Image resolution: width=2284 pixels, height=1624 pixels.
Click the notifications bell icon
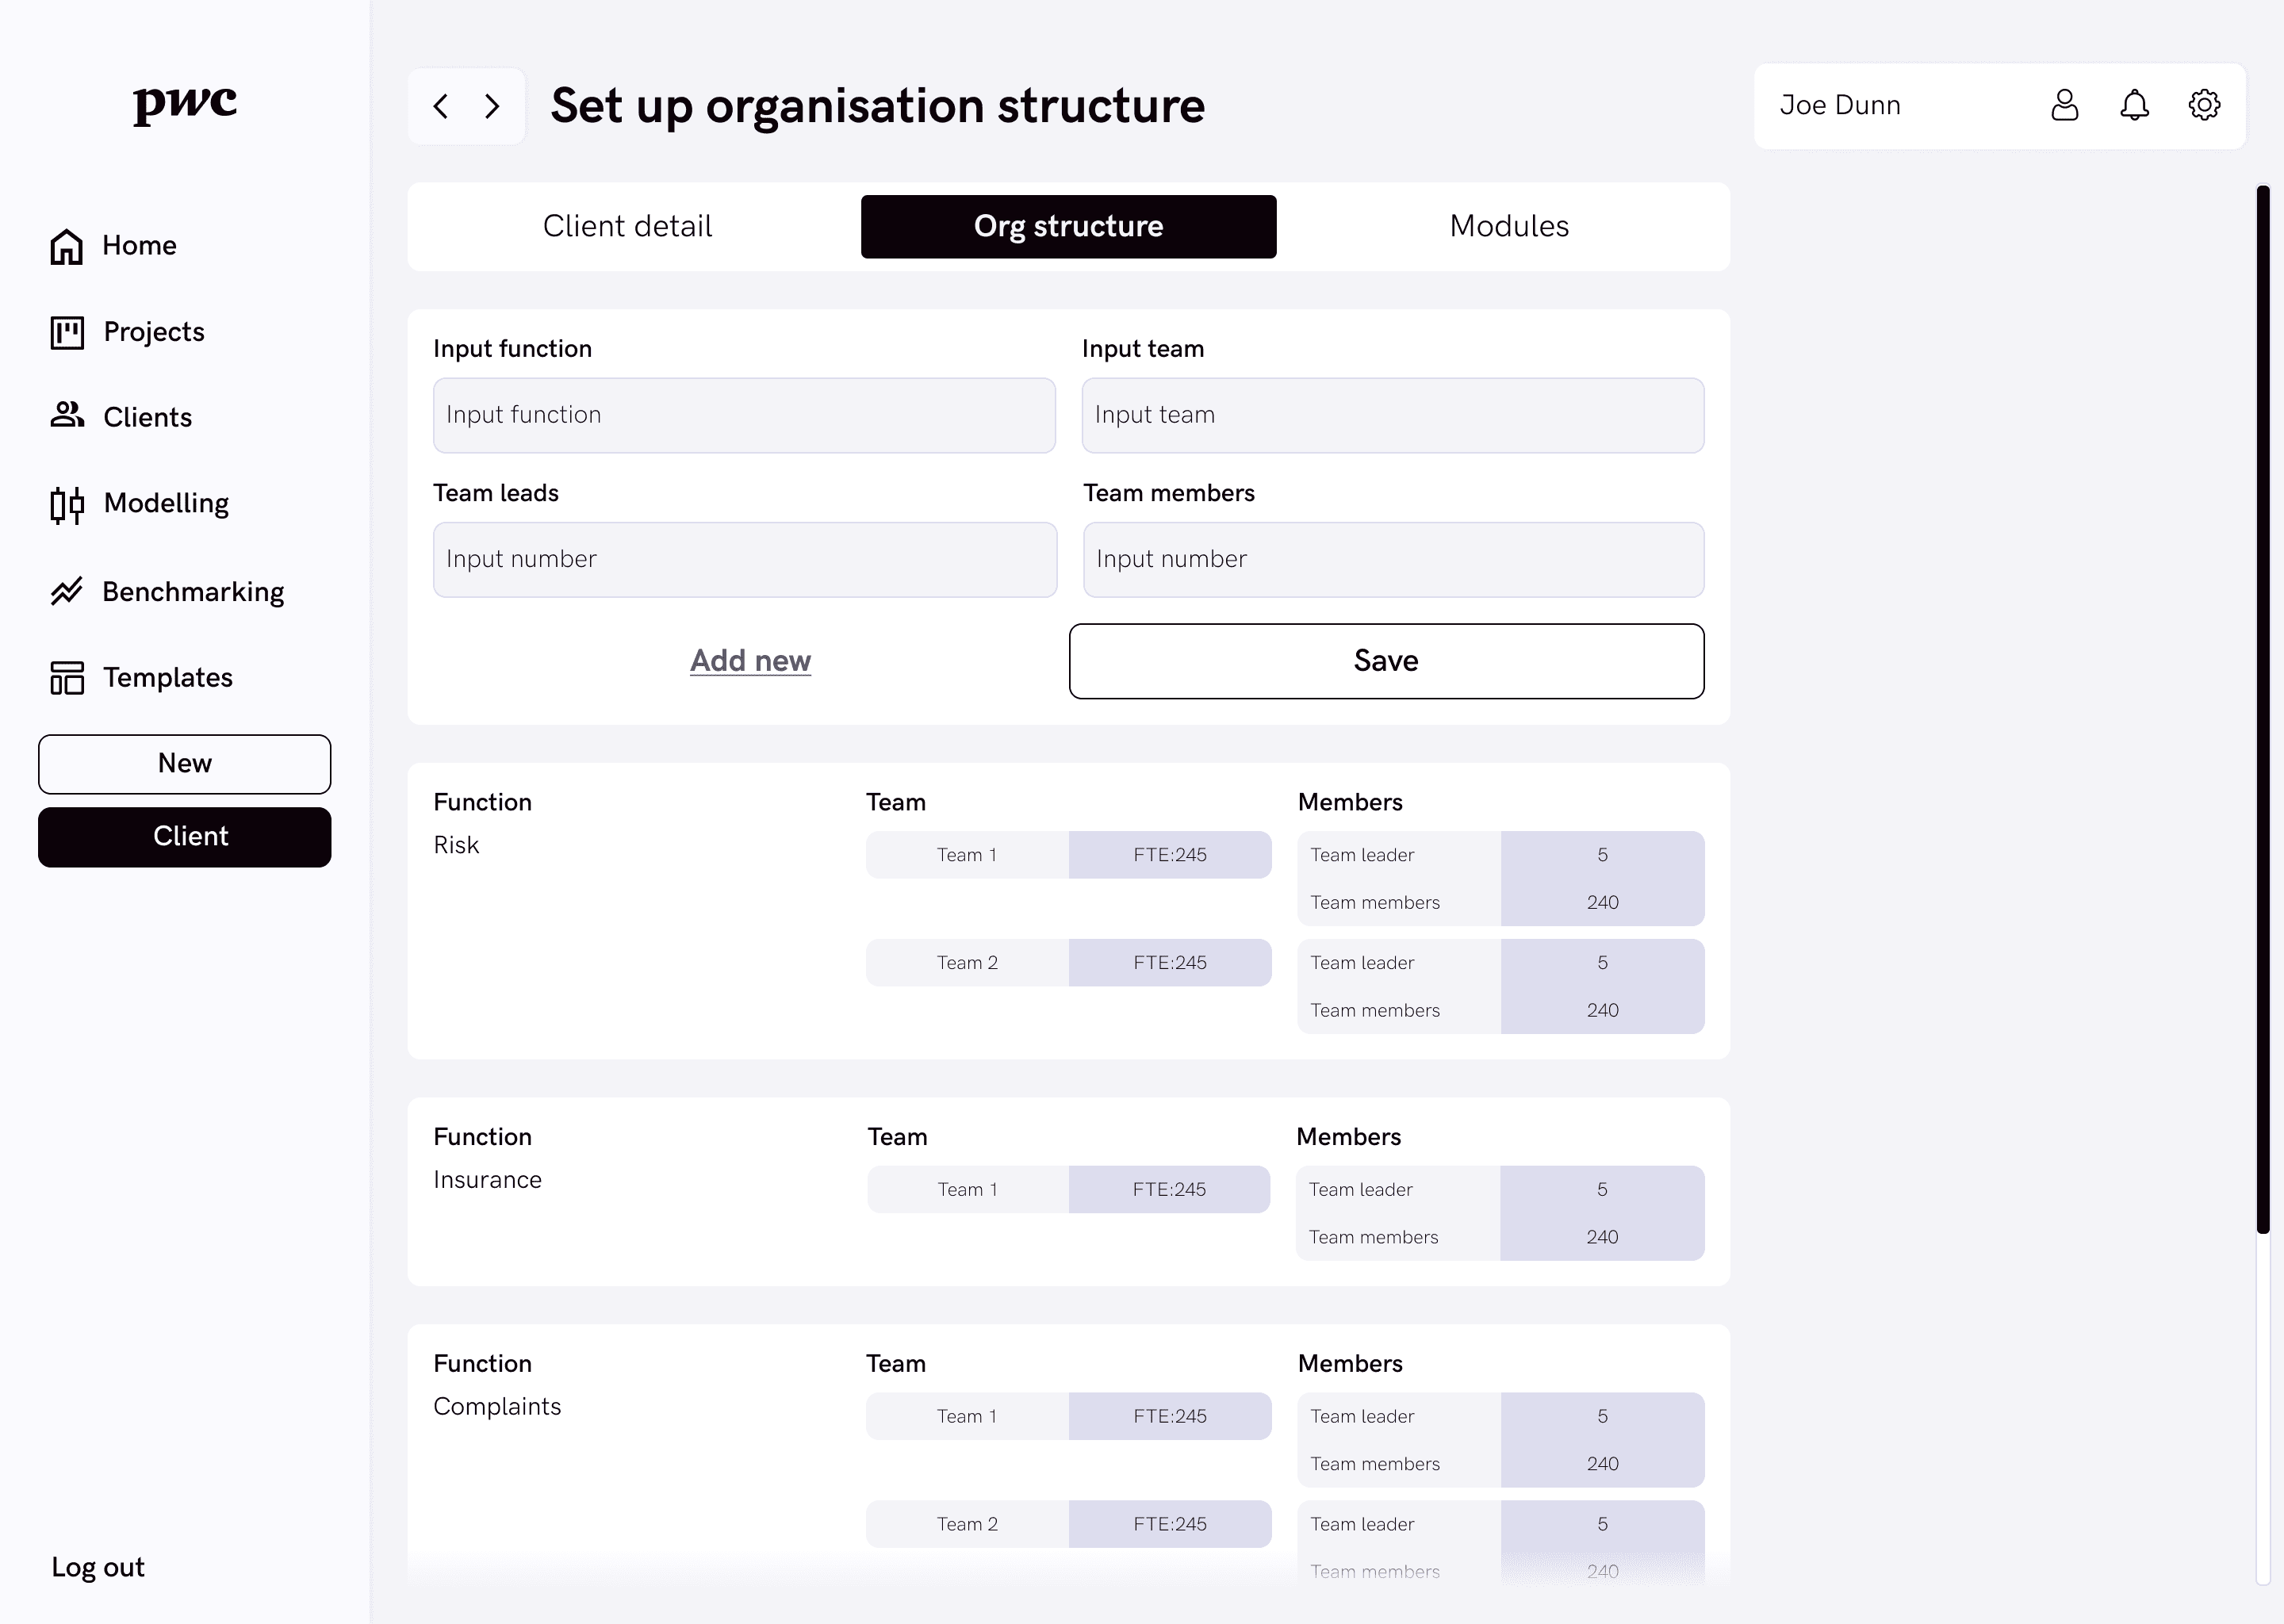coord(2134,105)
